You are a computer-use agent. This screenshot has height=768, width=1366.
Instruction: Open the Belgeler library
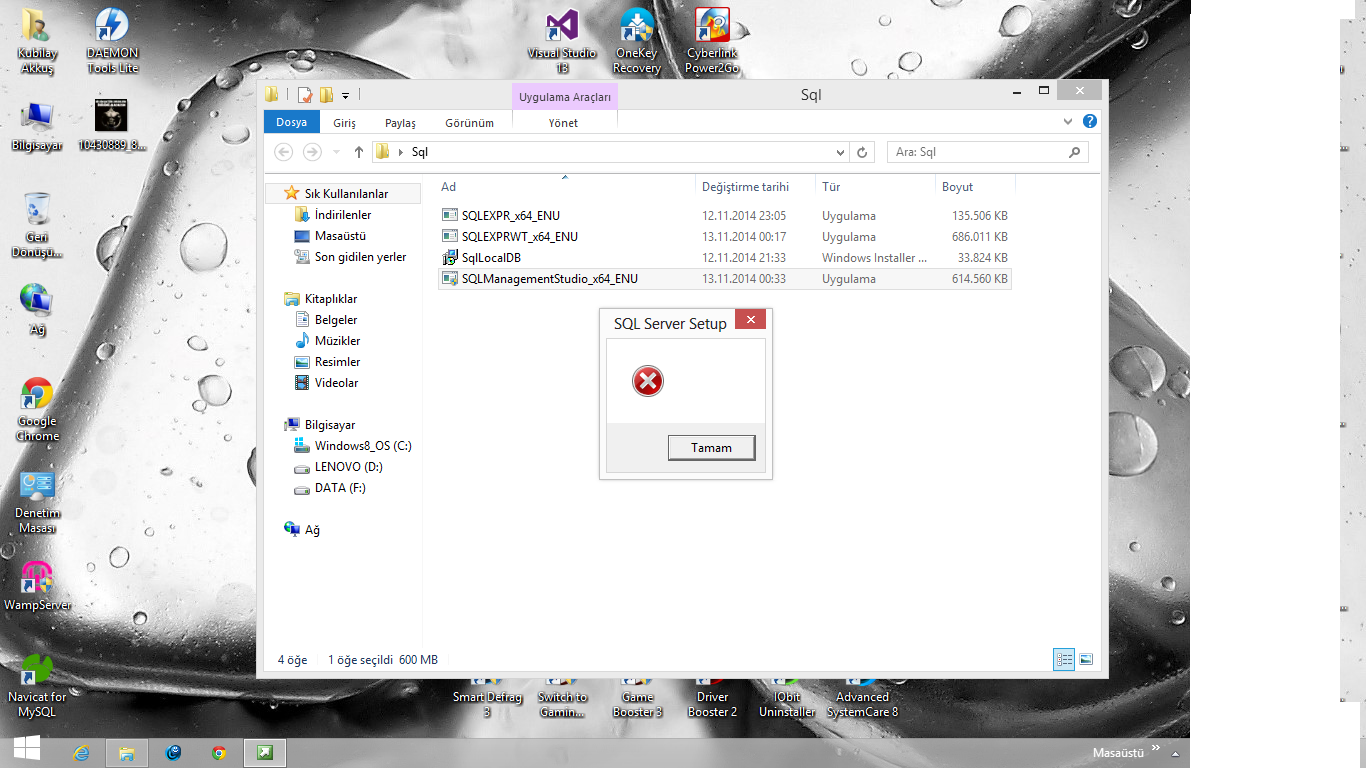click(326, 320)
